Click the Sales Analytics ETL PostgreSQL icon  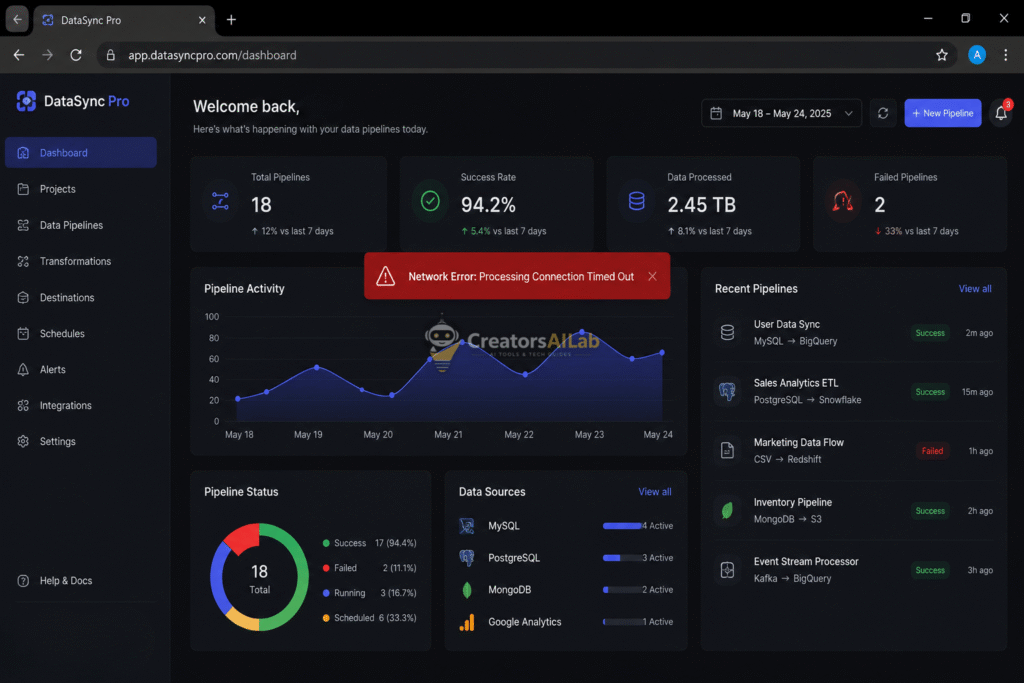pos(727,392)
